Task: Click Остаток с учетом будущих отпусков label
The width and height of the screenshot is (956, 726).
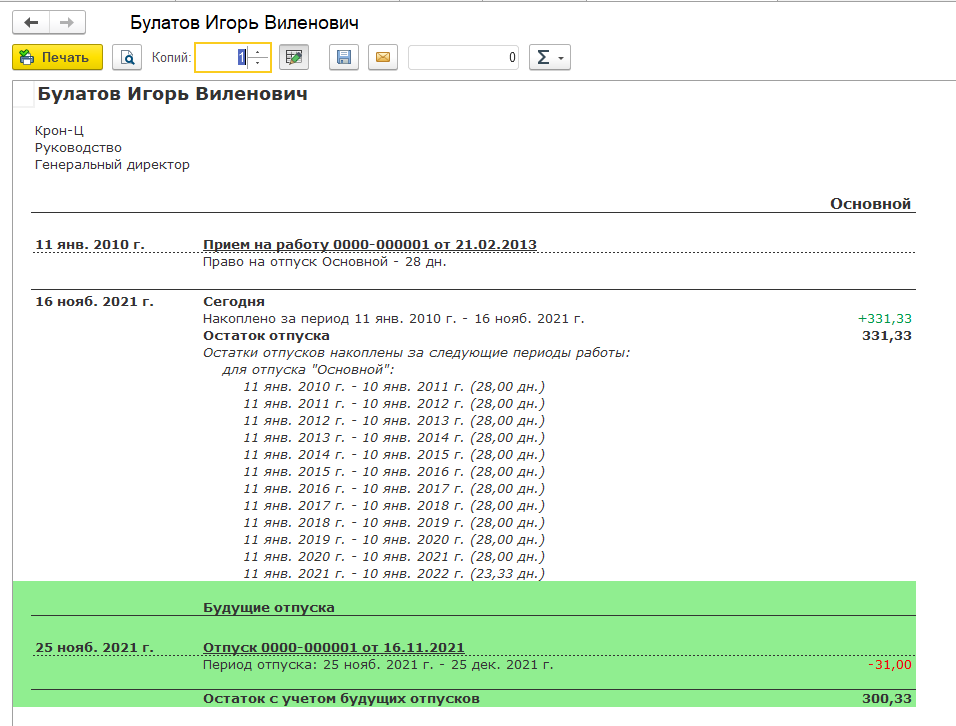Action: click(341, 699)
